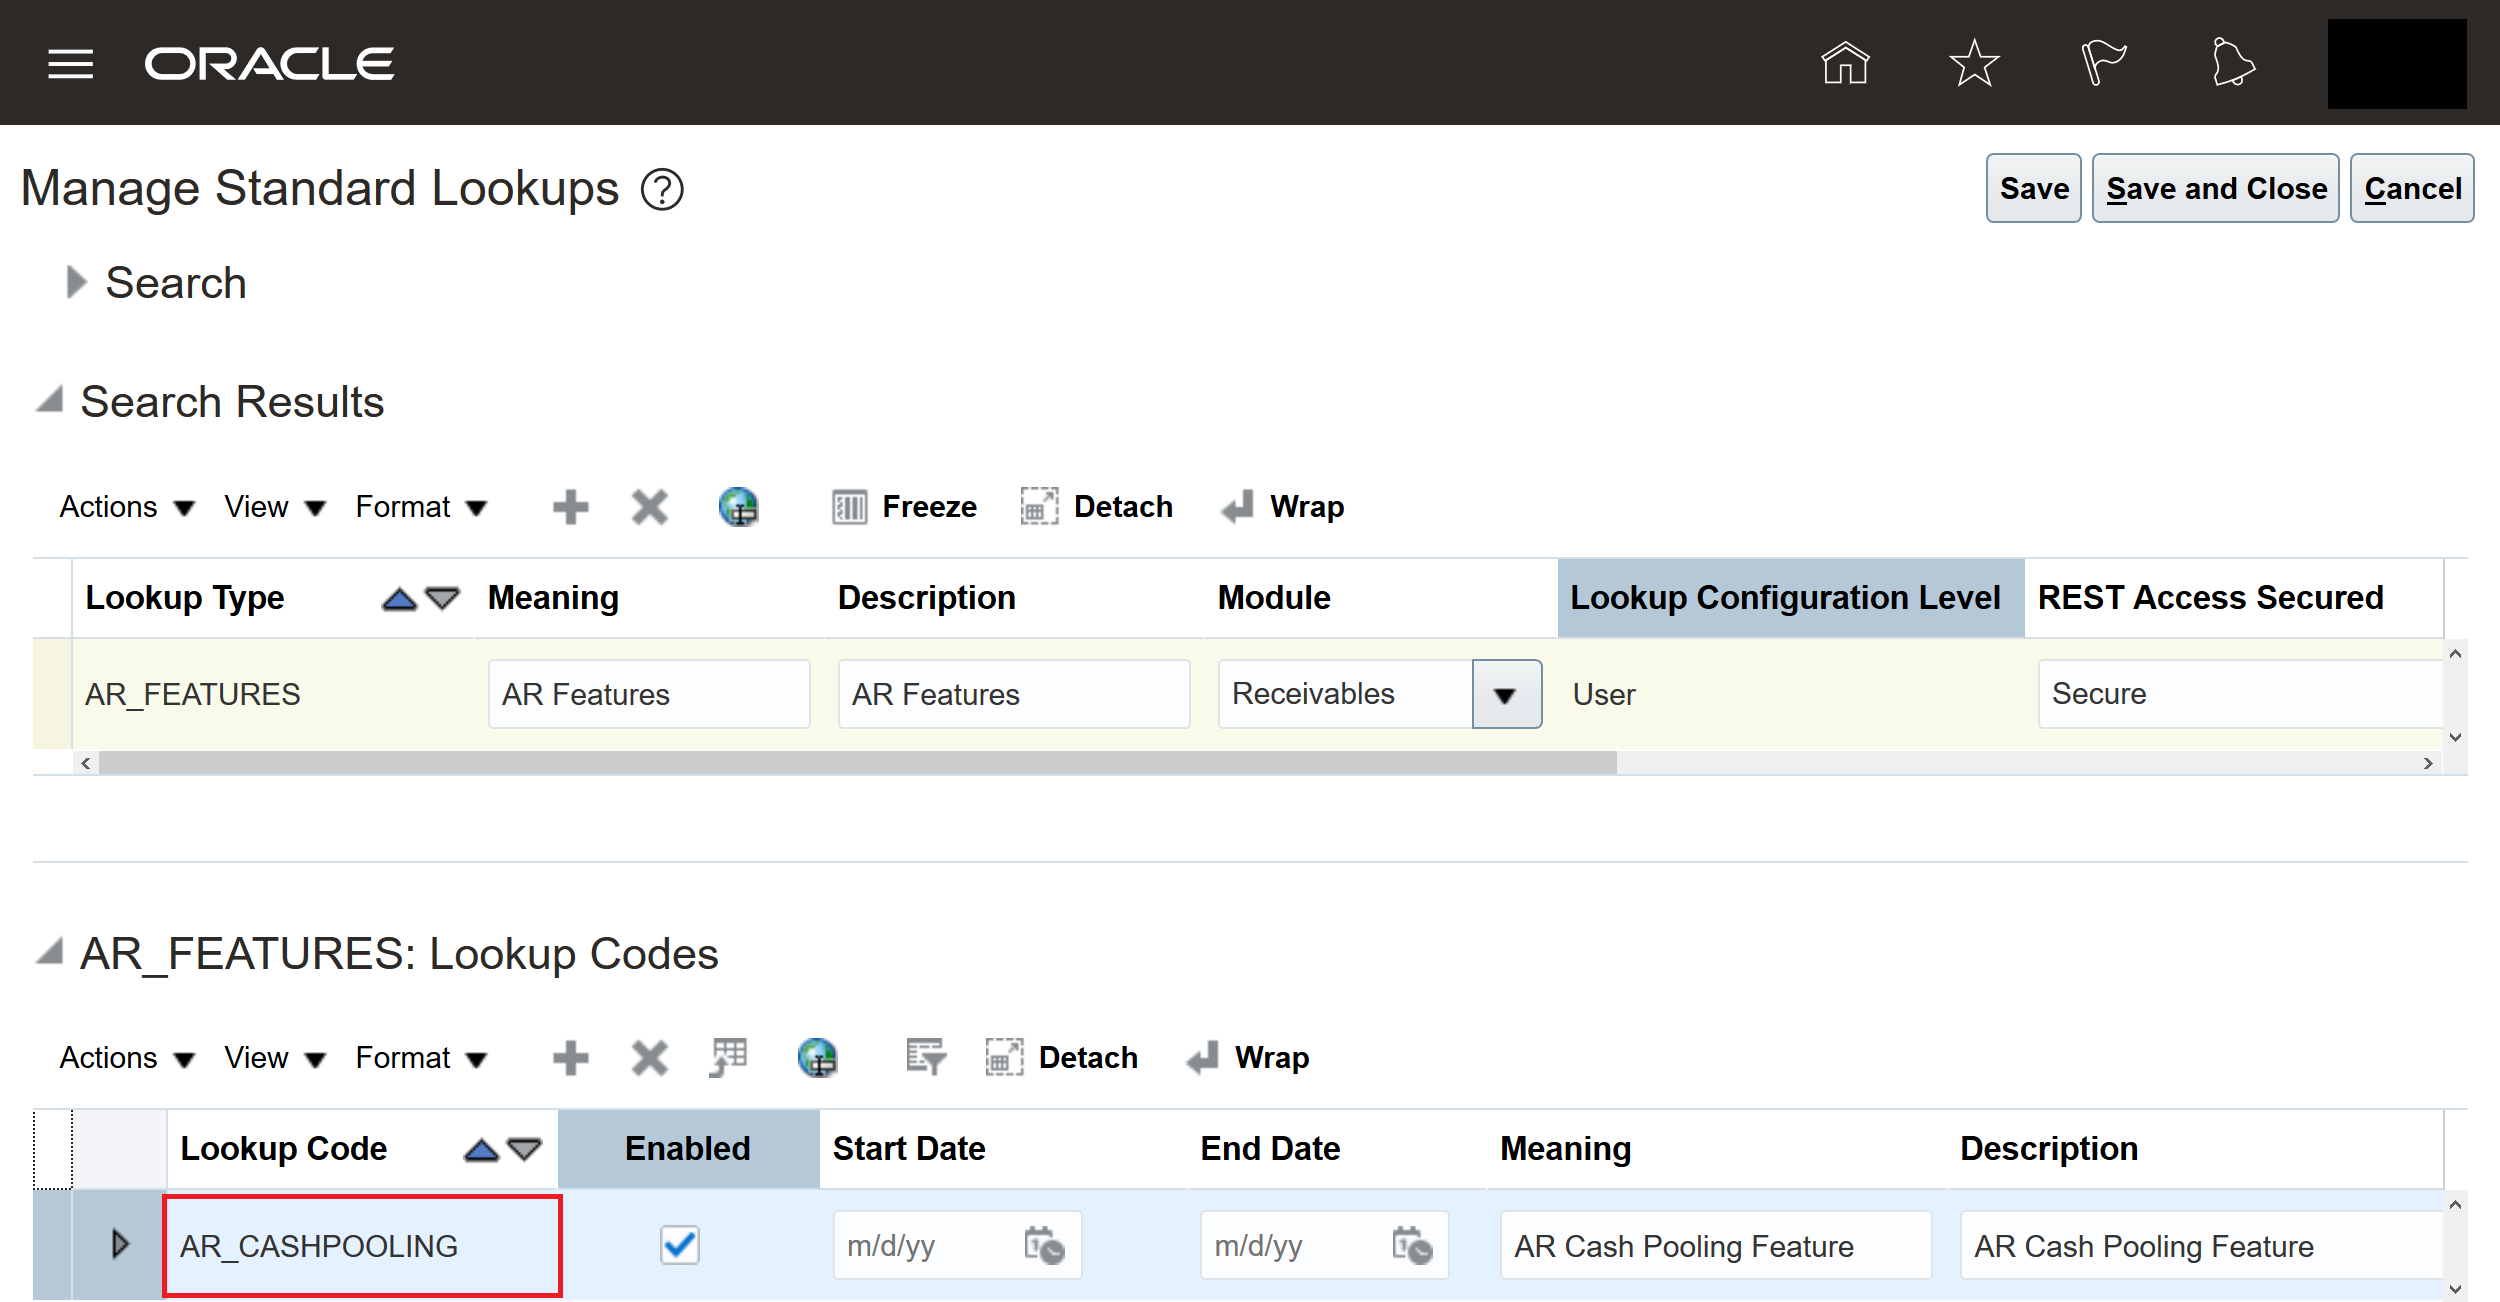Open Query By Example icon in Lookup Codes

tap(925, 1058)
